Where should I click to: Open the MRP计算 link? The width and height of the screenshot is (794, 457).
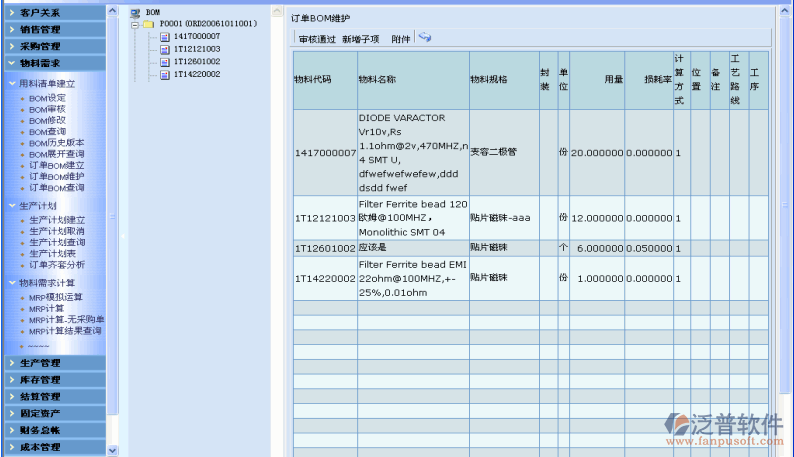[46, 309]
